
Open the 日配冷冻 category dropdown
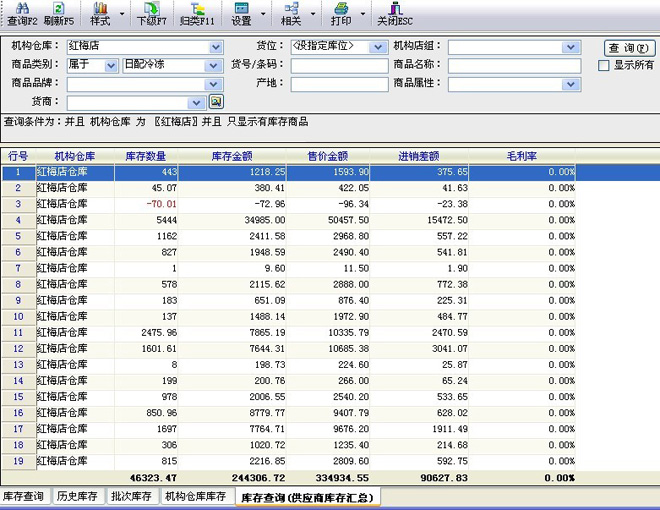tap(213, 66)
